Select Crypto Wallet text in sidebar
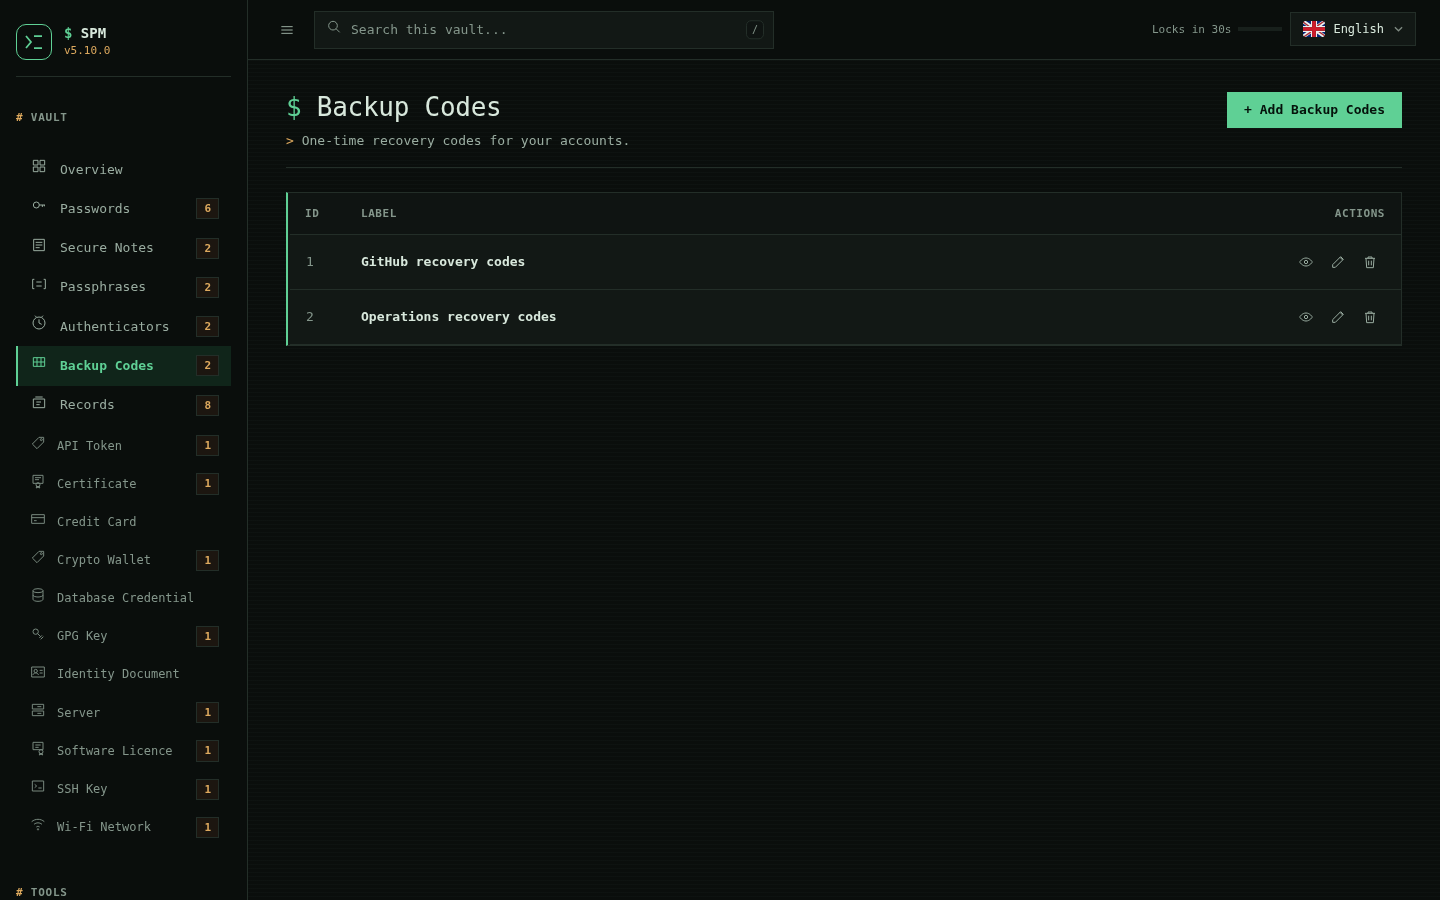Viewport: 1440px width, 900px height. (x=104, y=559)
